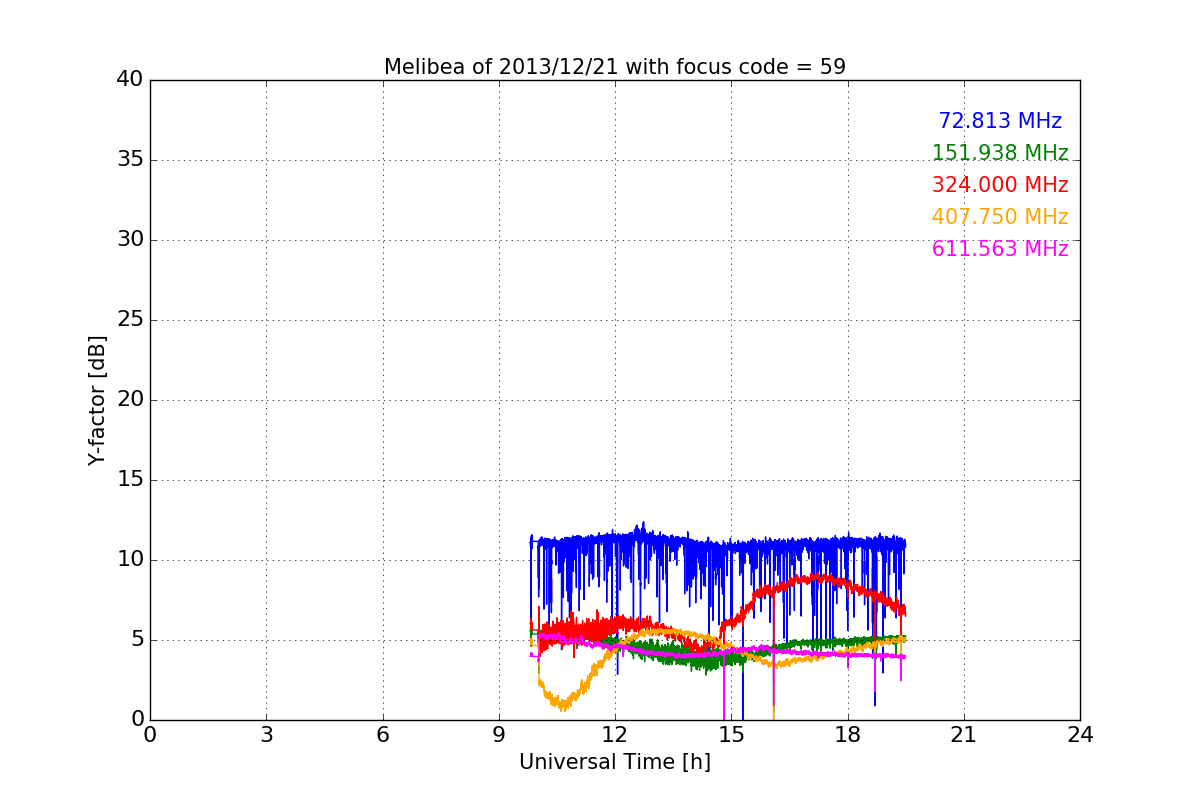Select the blue 72.813 MHz legend label

pyautogui.click(x=1000, y=121)
